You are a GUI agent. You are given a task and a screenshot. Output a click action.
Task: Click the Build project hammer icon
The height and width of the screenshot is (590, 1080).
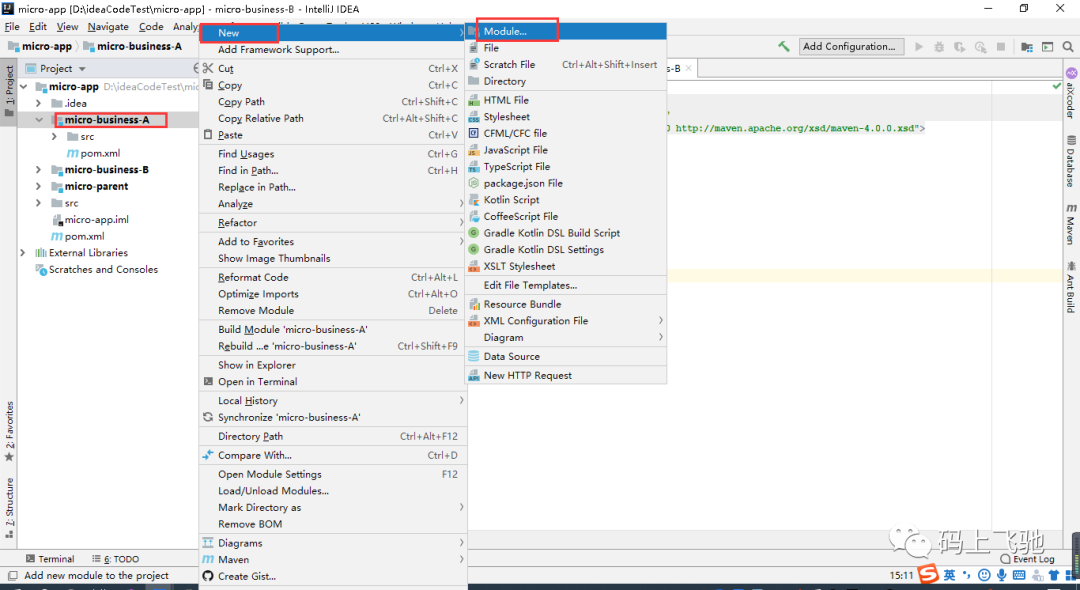tap(784, 47)
